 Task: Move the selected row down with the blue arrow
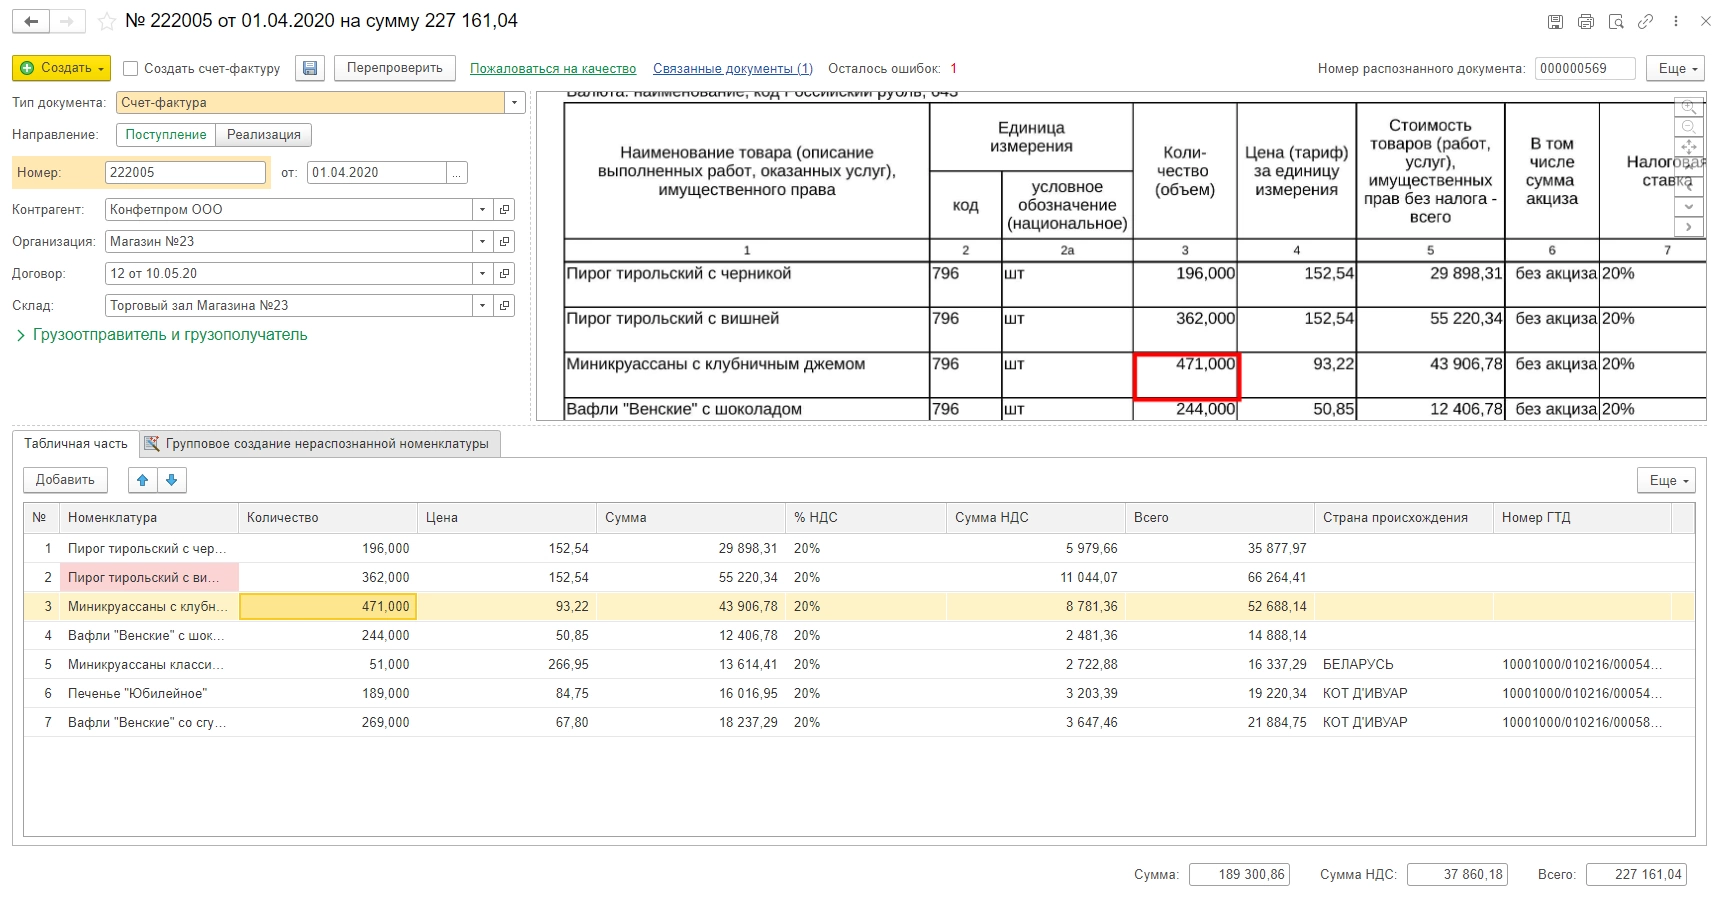(172, 480)
